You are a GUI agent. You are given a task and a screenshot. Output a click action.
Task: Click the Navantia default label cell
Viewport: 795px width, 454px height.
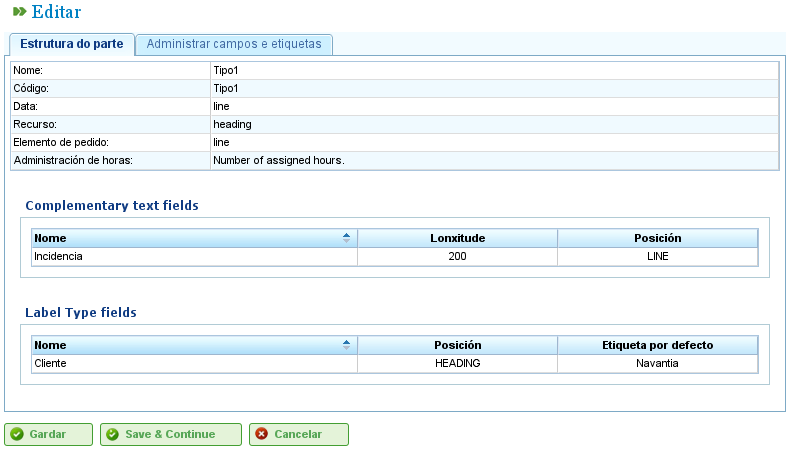(x=657, y=364)
